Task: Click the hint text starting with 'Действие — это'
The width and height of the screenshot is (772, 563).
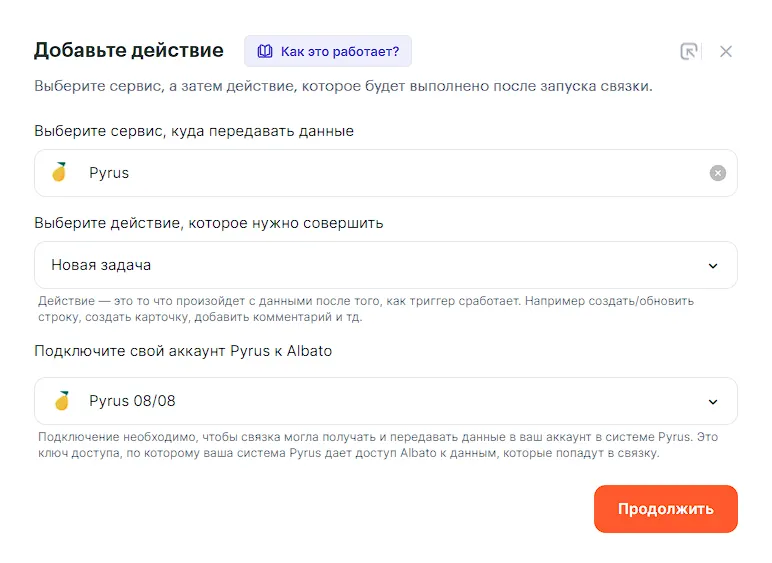Action: click(365, 309)
